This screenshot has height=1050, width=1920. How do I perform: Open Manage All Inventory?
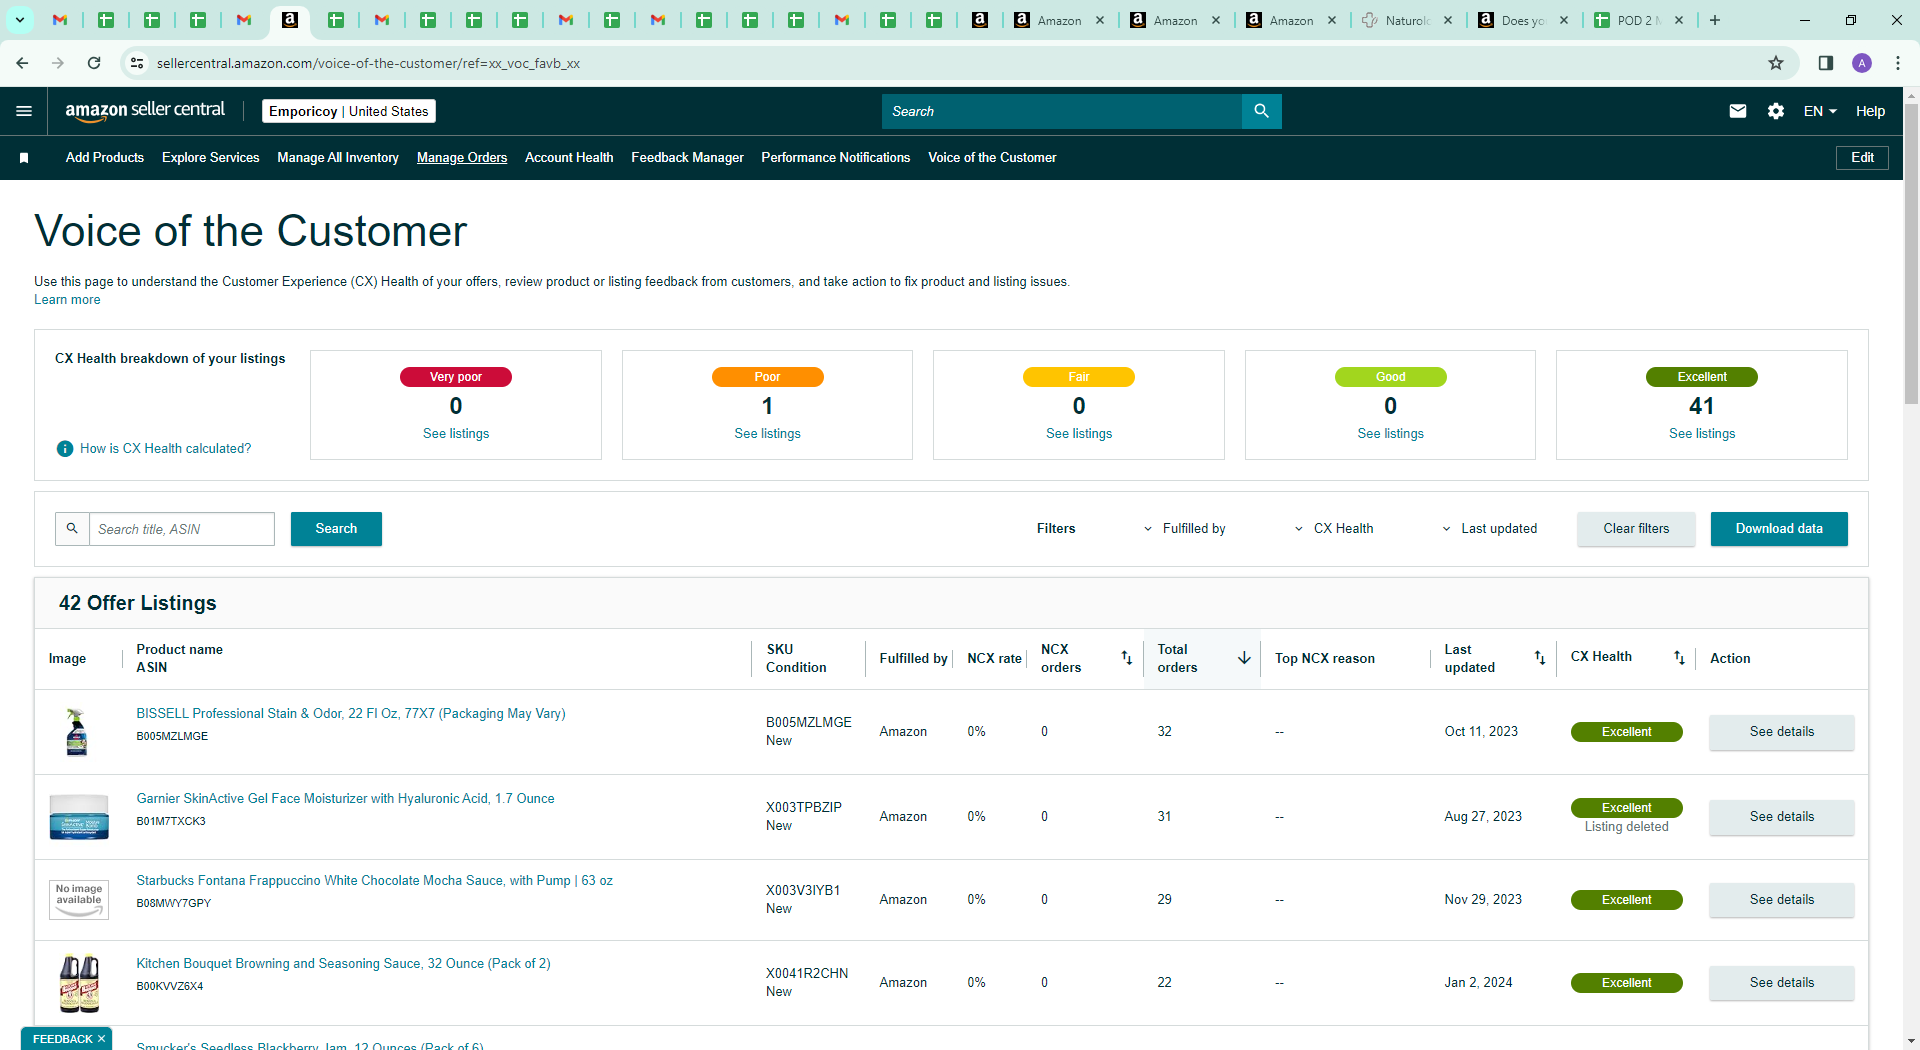338,158
